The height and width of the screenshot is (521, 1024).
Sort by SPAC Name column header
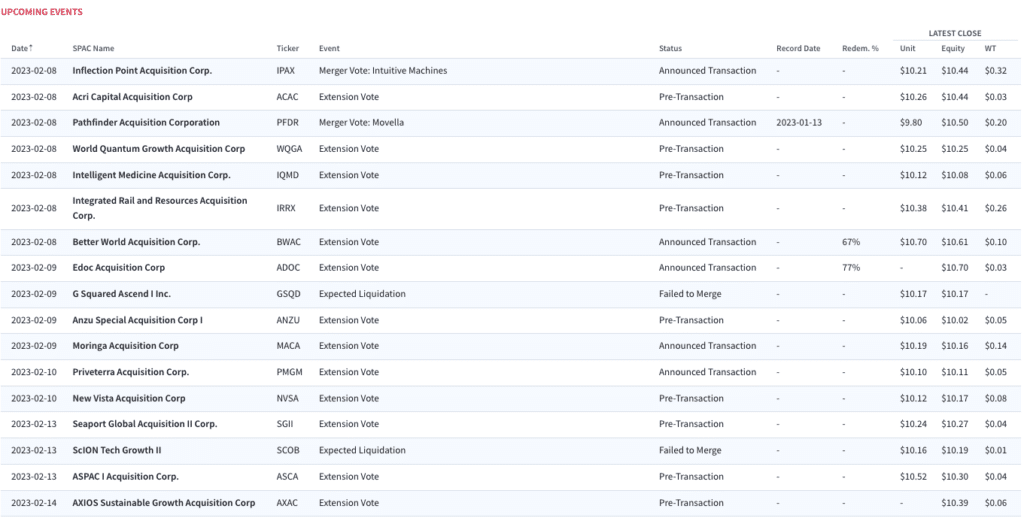(93, 48)
